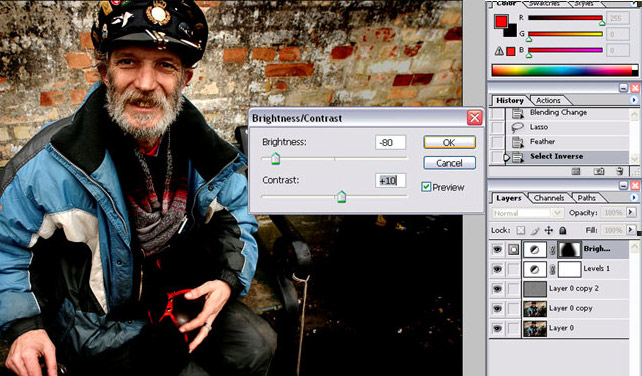Open the blending mode Normal dropdown
This screenshot has height=376, width=642.
tap(527, 213)
